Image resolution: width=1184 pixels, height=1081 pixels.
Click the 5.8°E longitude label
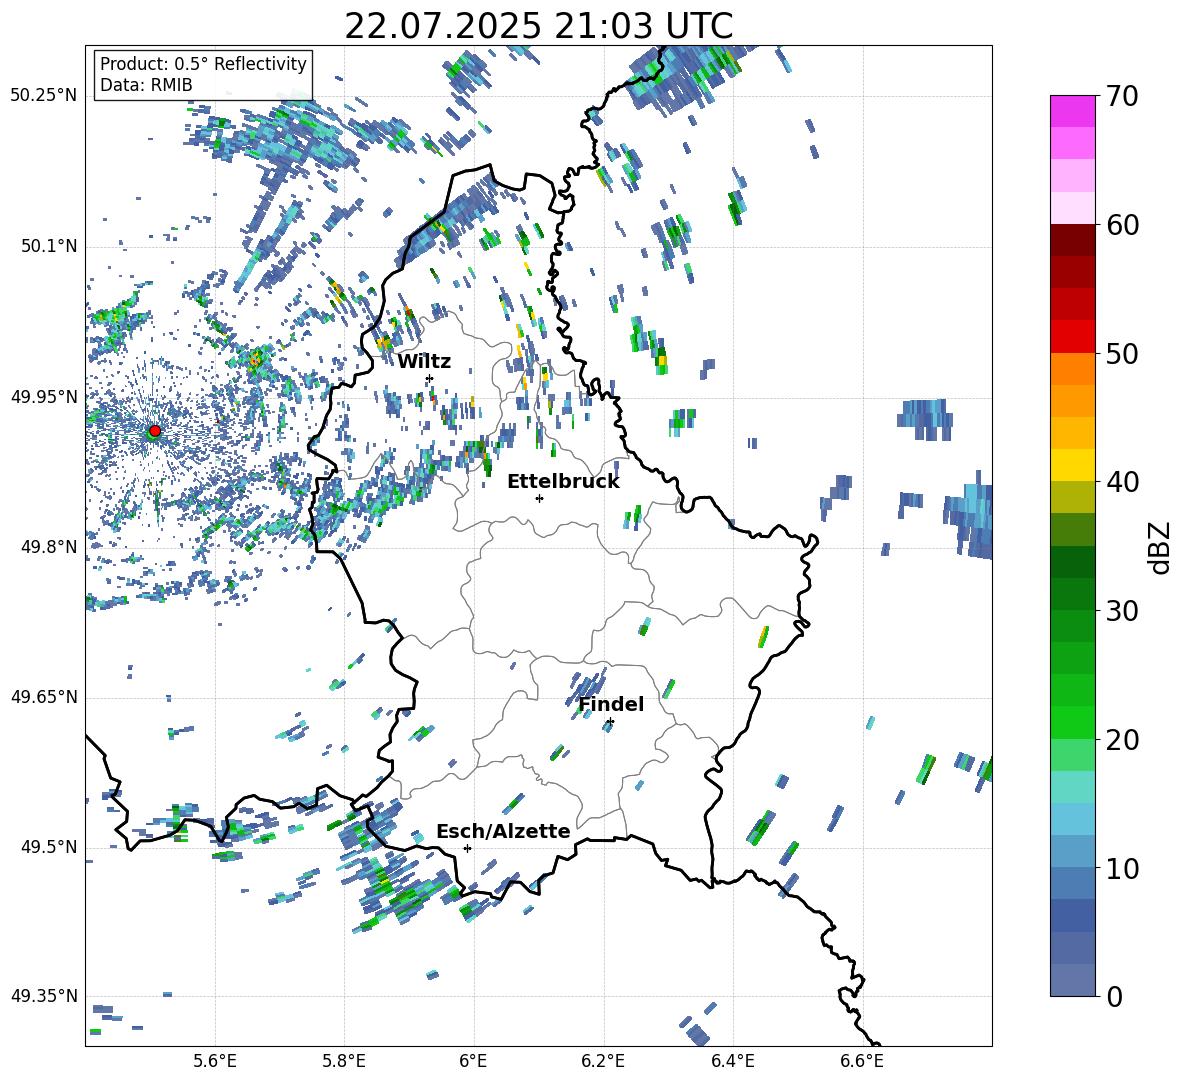344,1061
